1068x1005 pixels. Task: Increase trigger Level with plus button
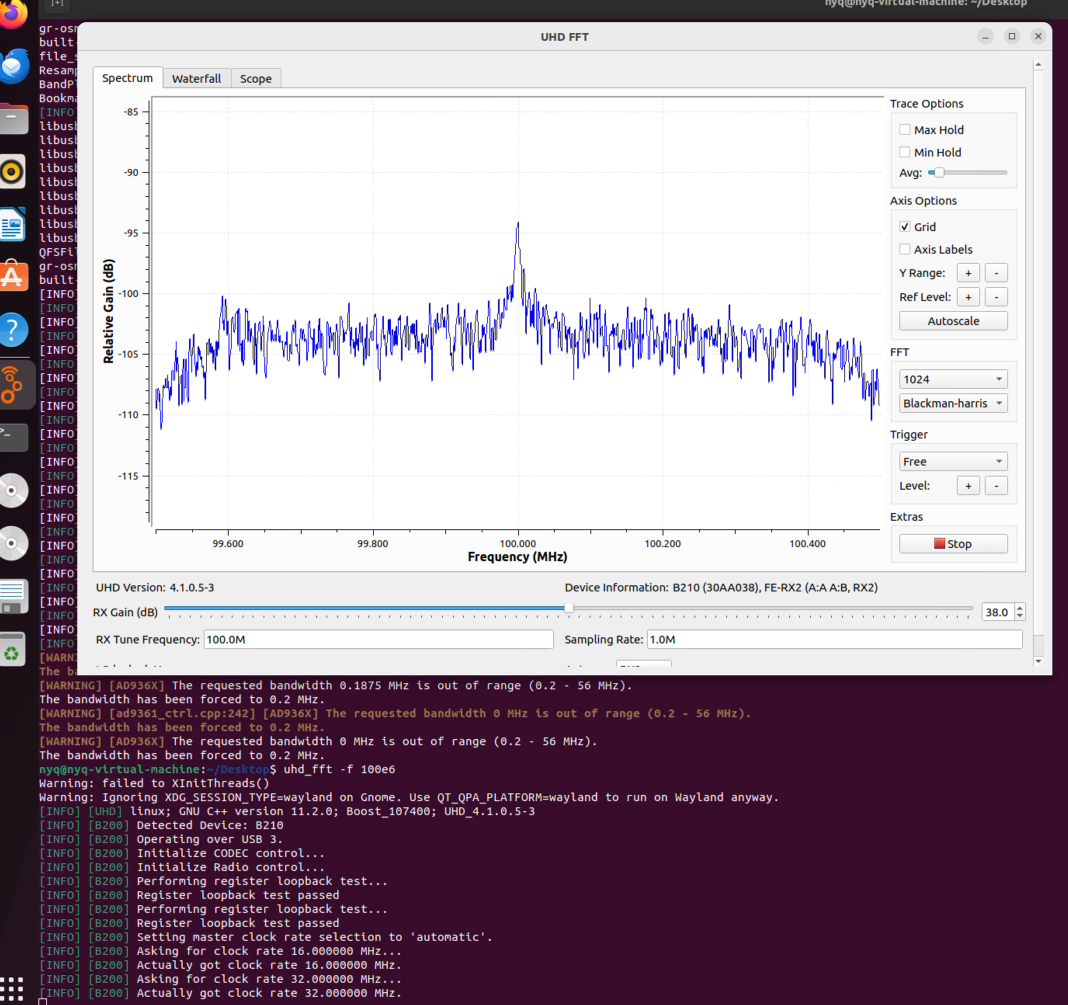[968, 485]
